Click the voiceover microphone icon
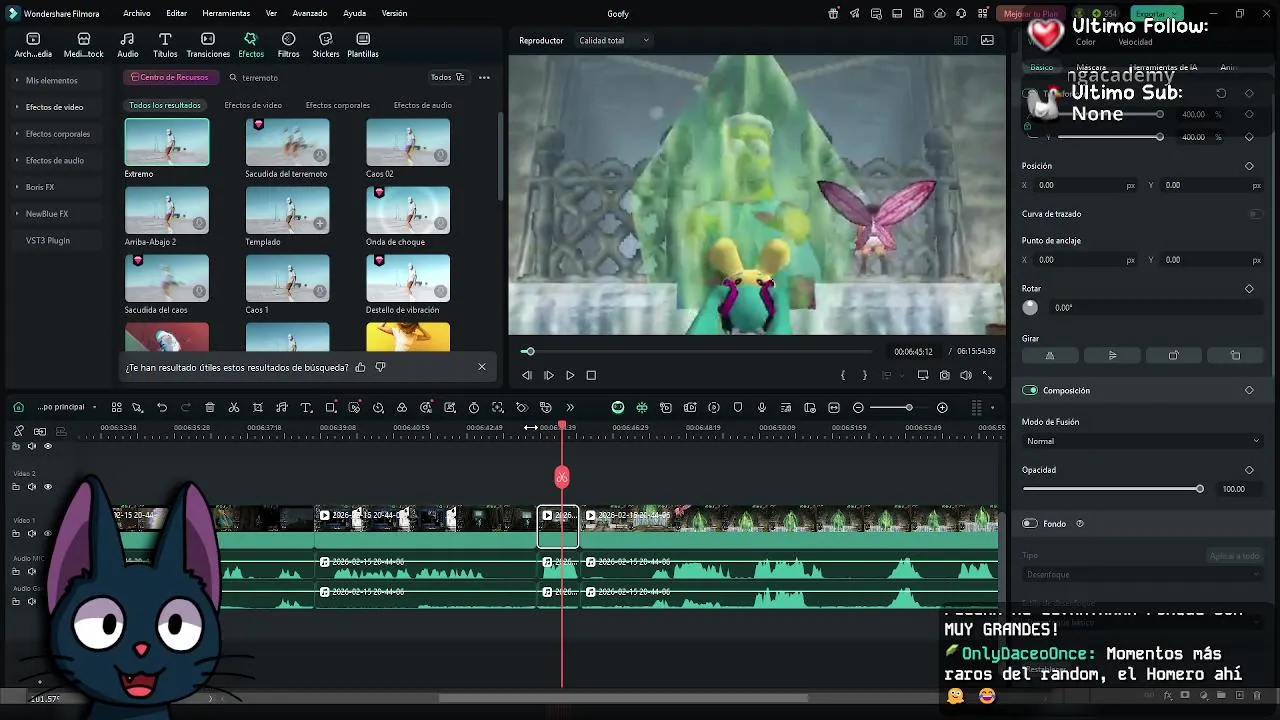The image size is (1280, 720). coord(762,408)
